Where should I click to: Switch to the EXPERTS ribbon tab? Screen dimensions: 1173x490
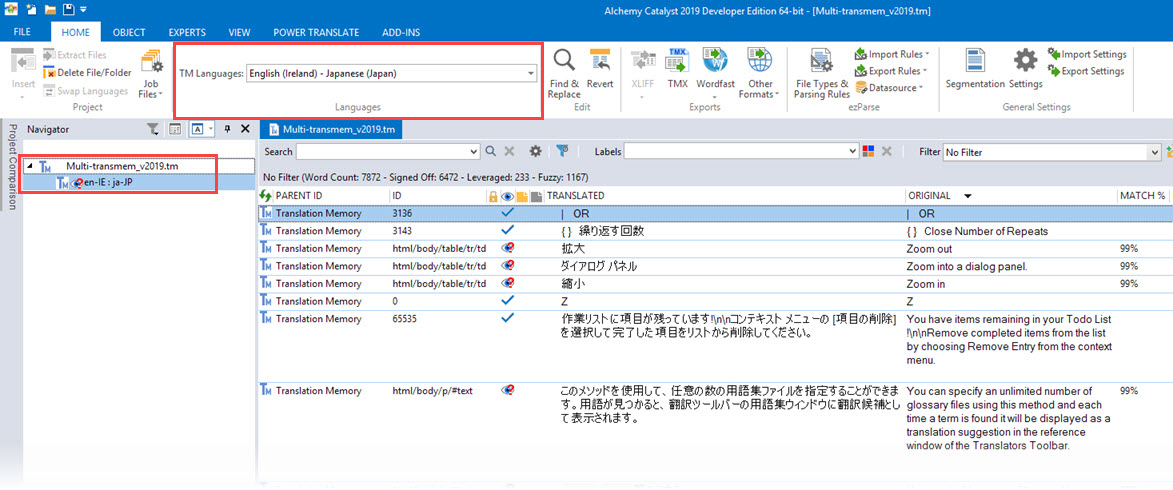click(187, 32)
